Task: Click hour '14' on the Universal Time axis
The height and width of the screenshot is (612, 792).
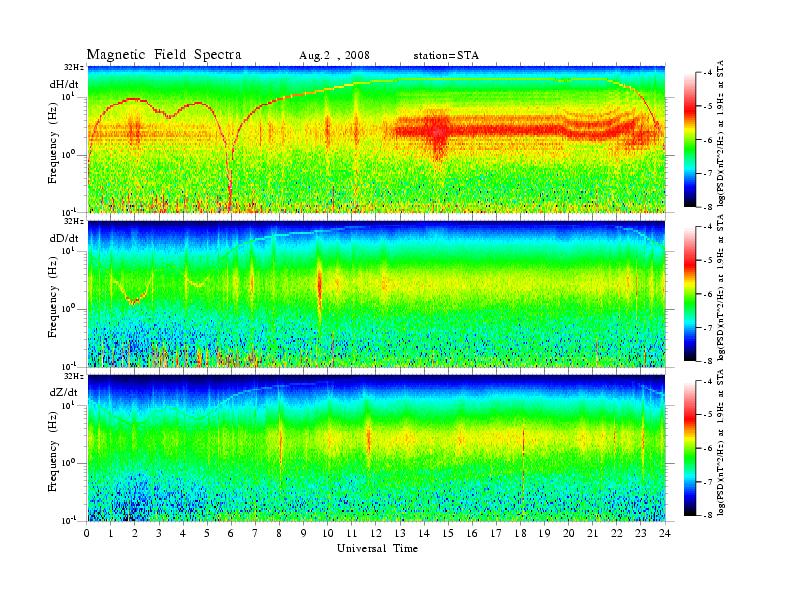Action: pos(424,533)
